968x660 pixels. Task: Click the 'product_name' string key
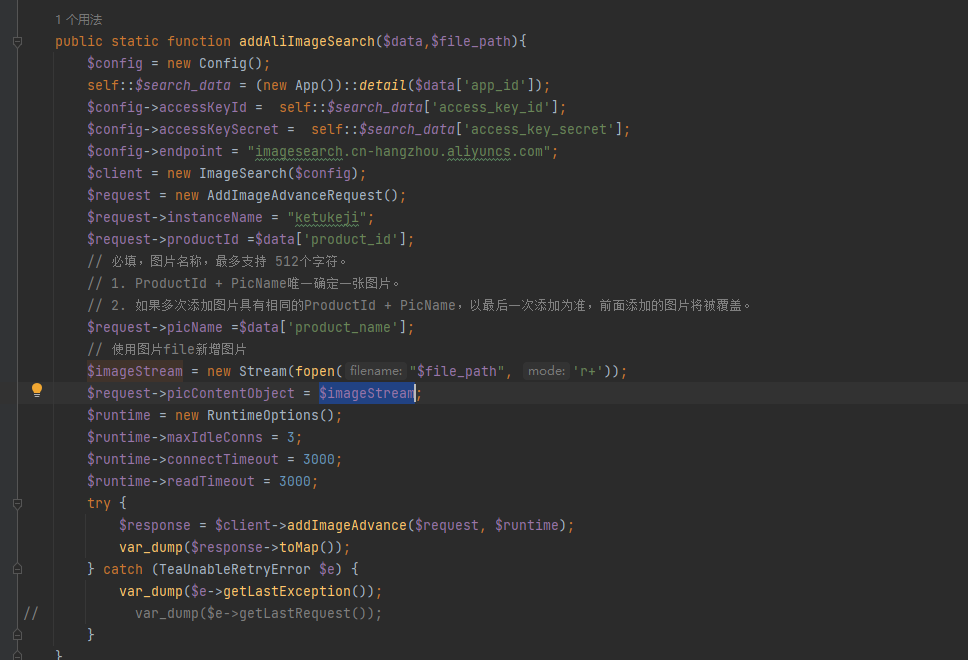[343, 327]
